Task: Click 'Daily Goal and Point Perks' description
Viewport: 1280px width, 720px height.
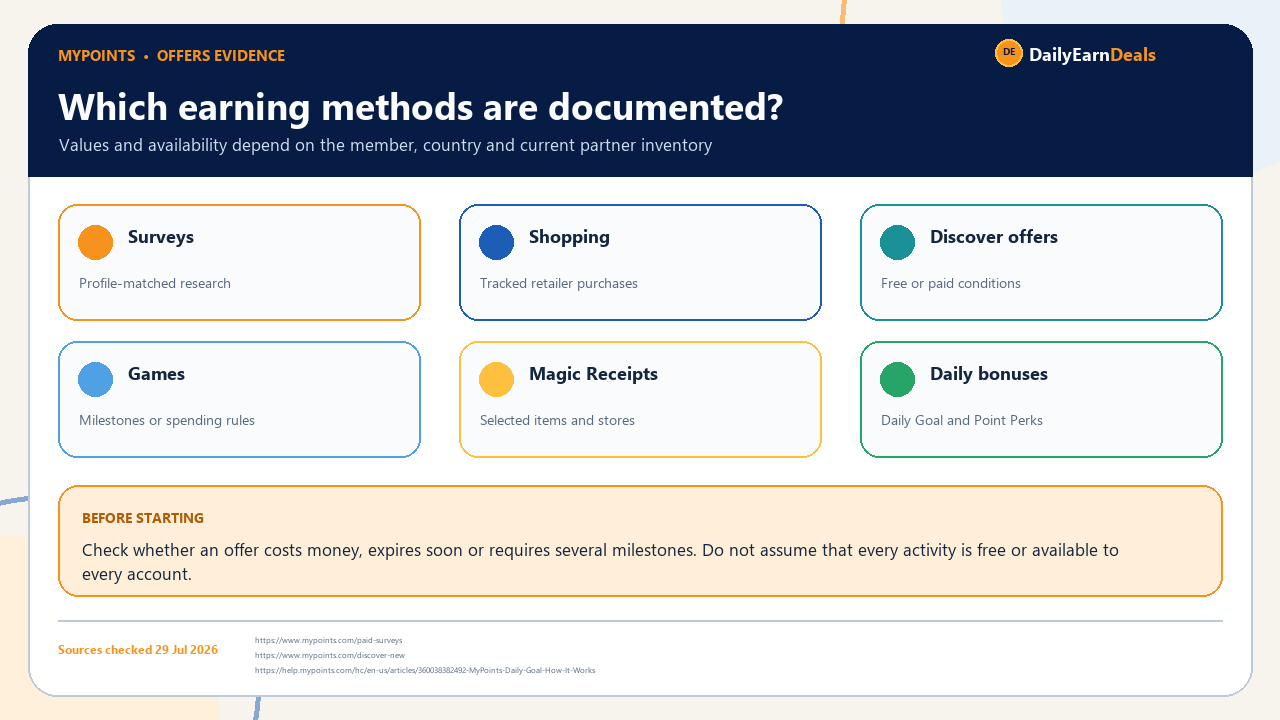Action: (x=962, y=420)
